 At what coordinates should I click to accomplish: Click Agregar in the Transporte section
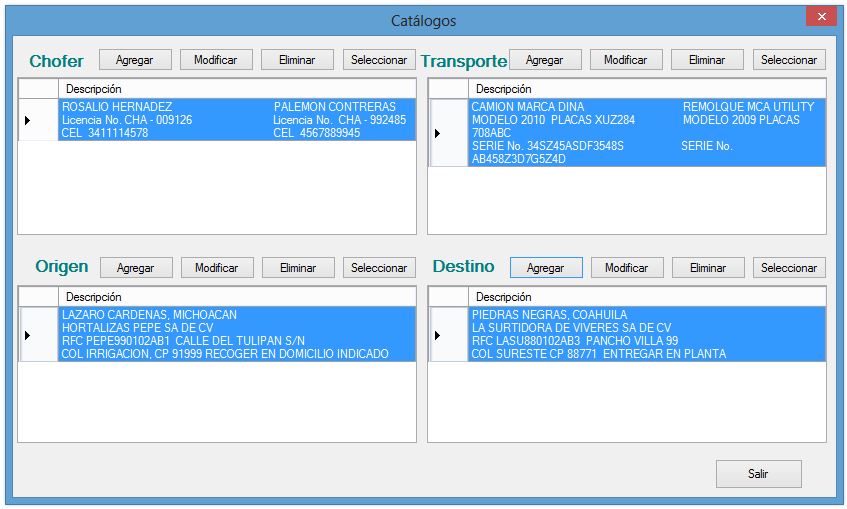coord(545,60)
